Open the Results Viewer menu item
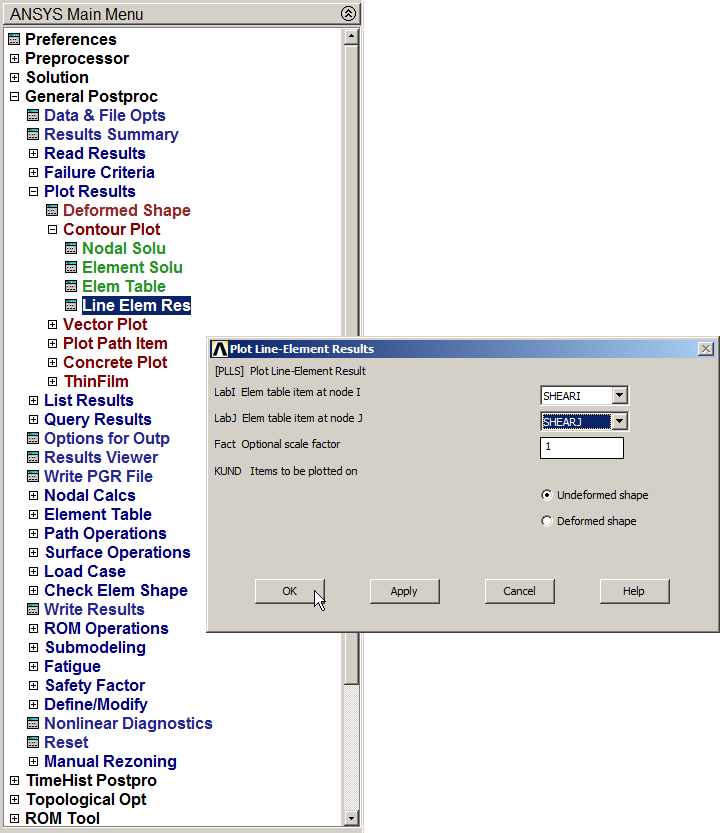This screenshot has width=720, height=833. (x=100, y=457)
